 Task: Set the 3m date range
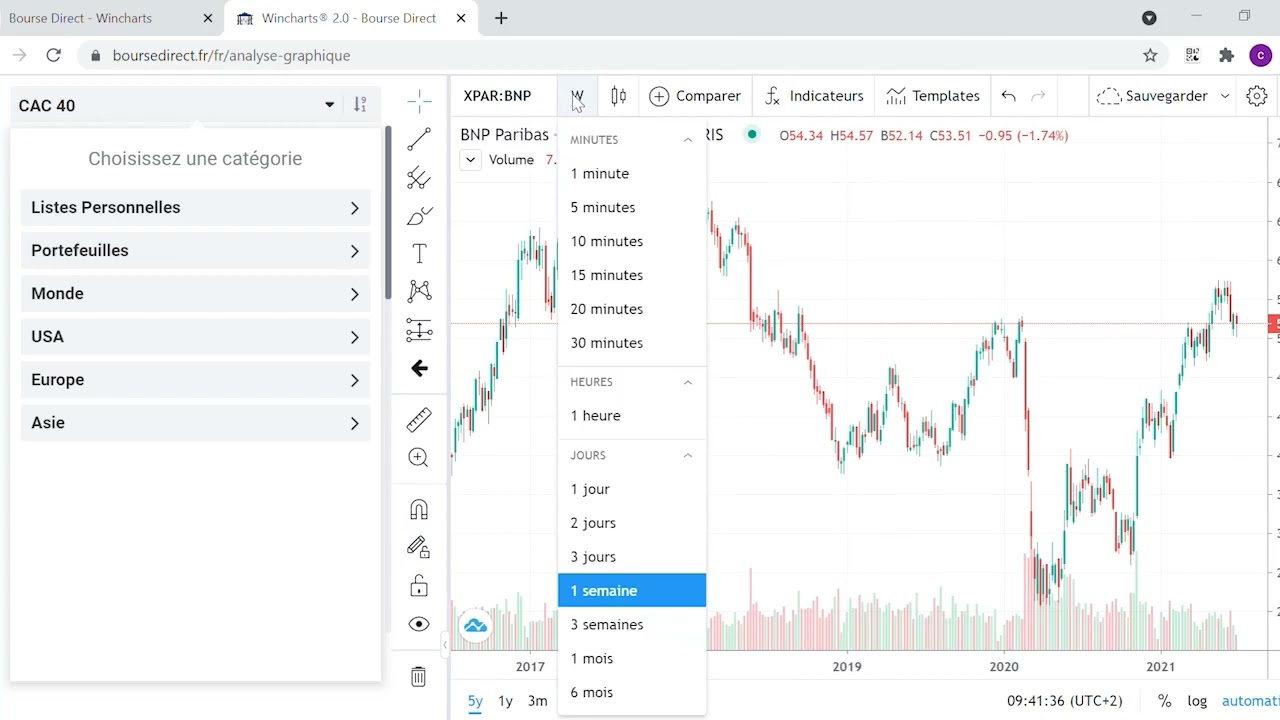coord(537,701)
